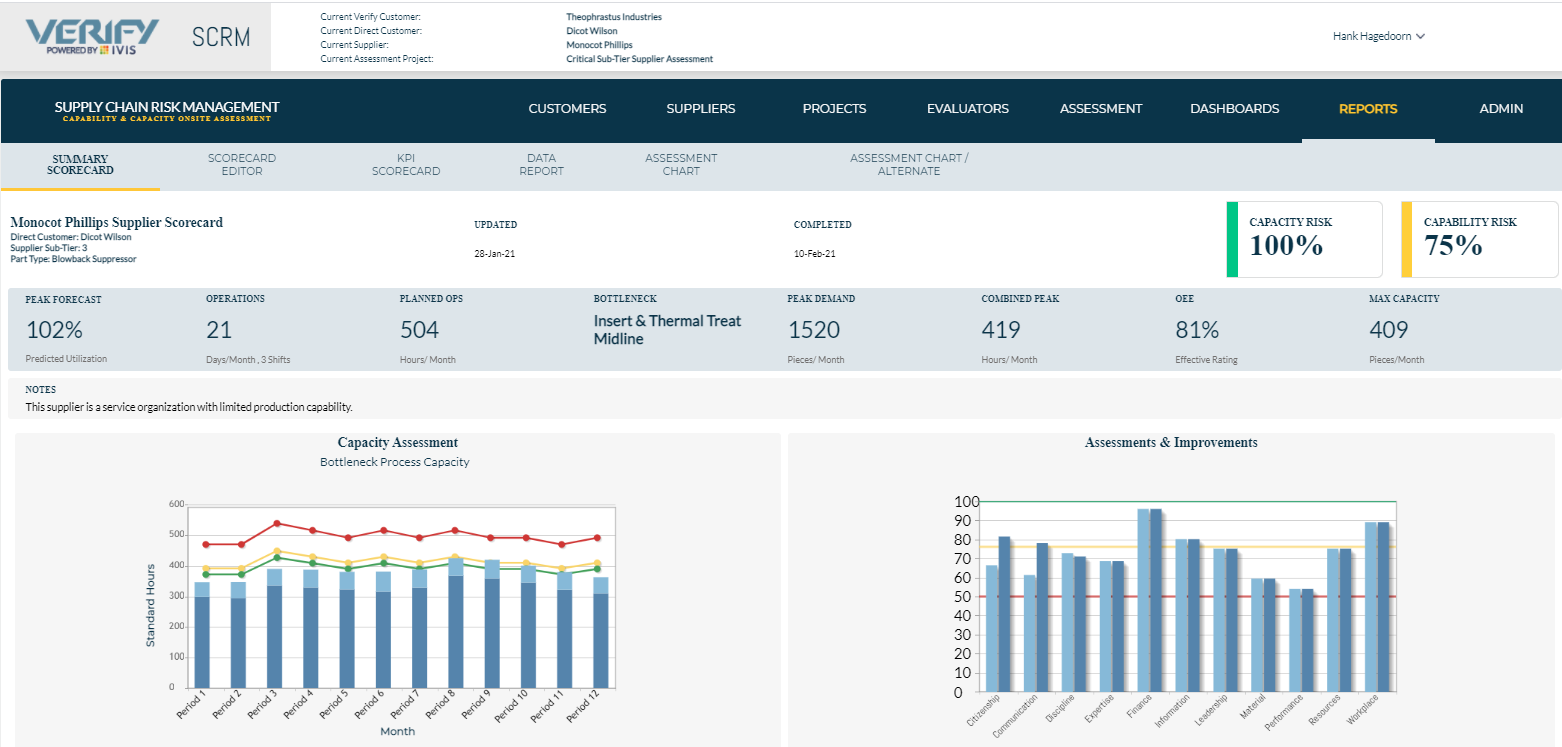Open the CUSTOMERS section
Viewport: 1562px width, 747px height.
567,108
